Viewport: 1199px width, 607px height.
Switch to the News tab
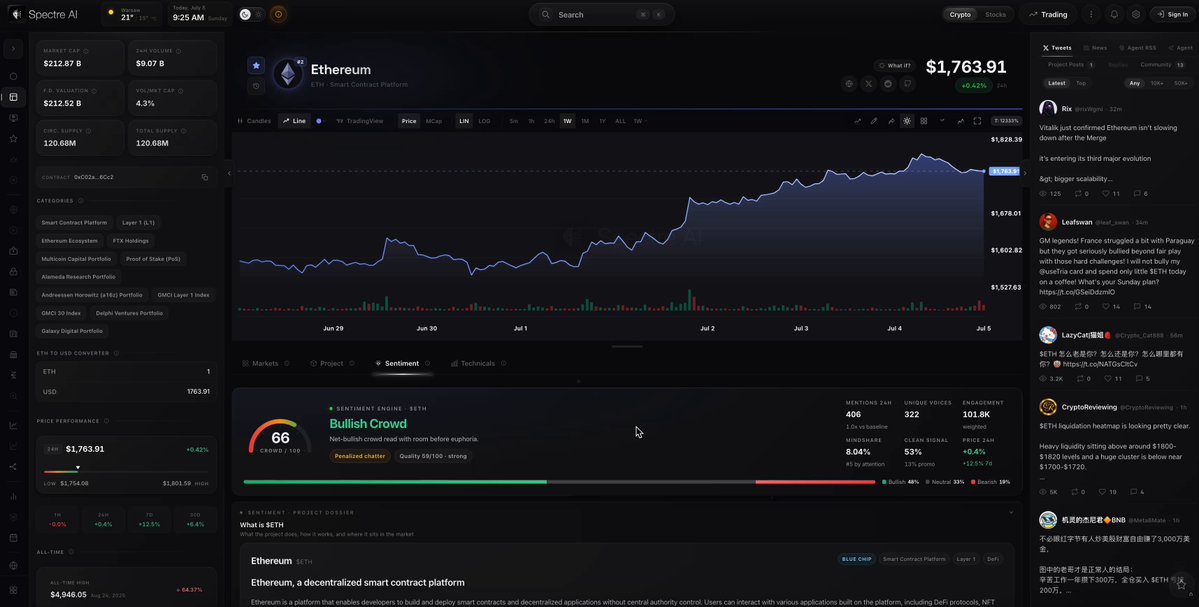[x=1095, y=47]
